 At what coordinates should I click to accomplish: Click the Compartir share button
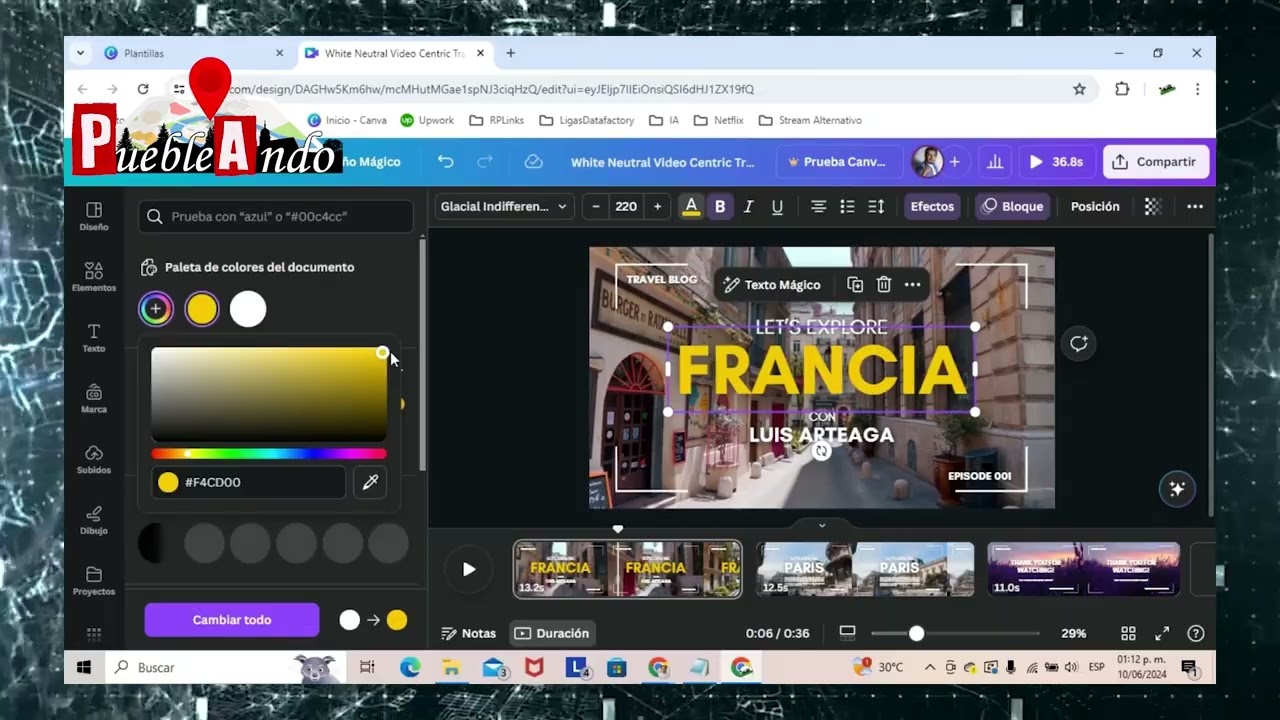click(x=1156, y=162)
